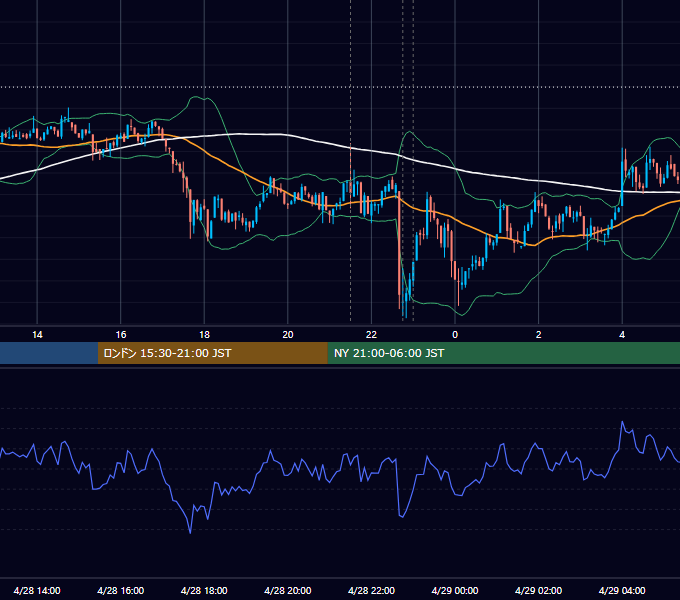Click the blue session bar before London
The height and width of the screenshot is (600, 680).
(x=49, y=353)
